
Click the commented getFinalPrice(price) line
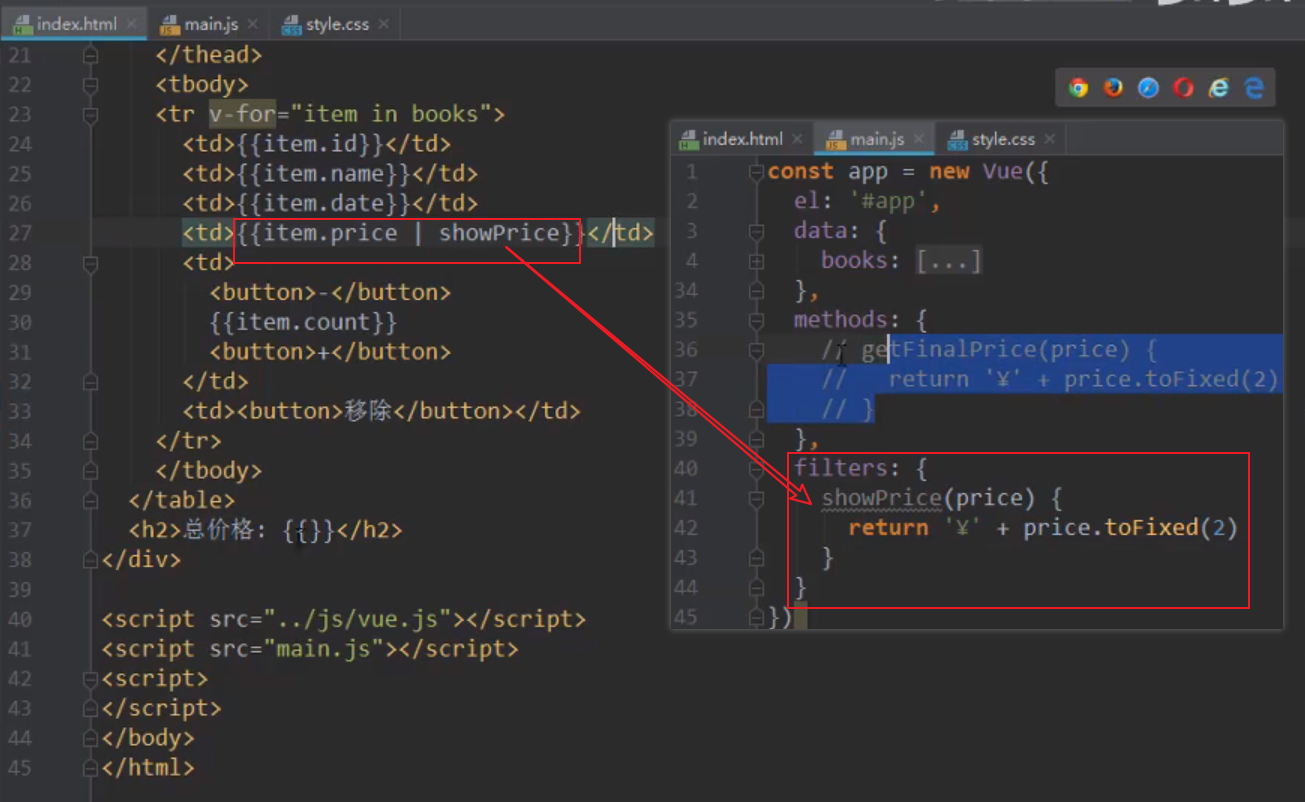[989, 350]
